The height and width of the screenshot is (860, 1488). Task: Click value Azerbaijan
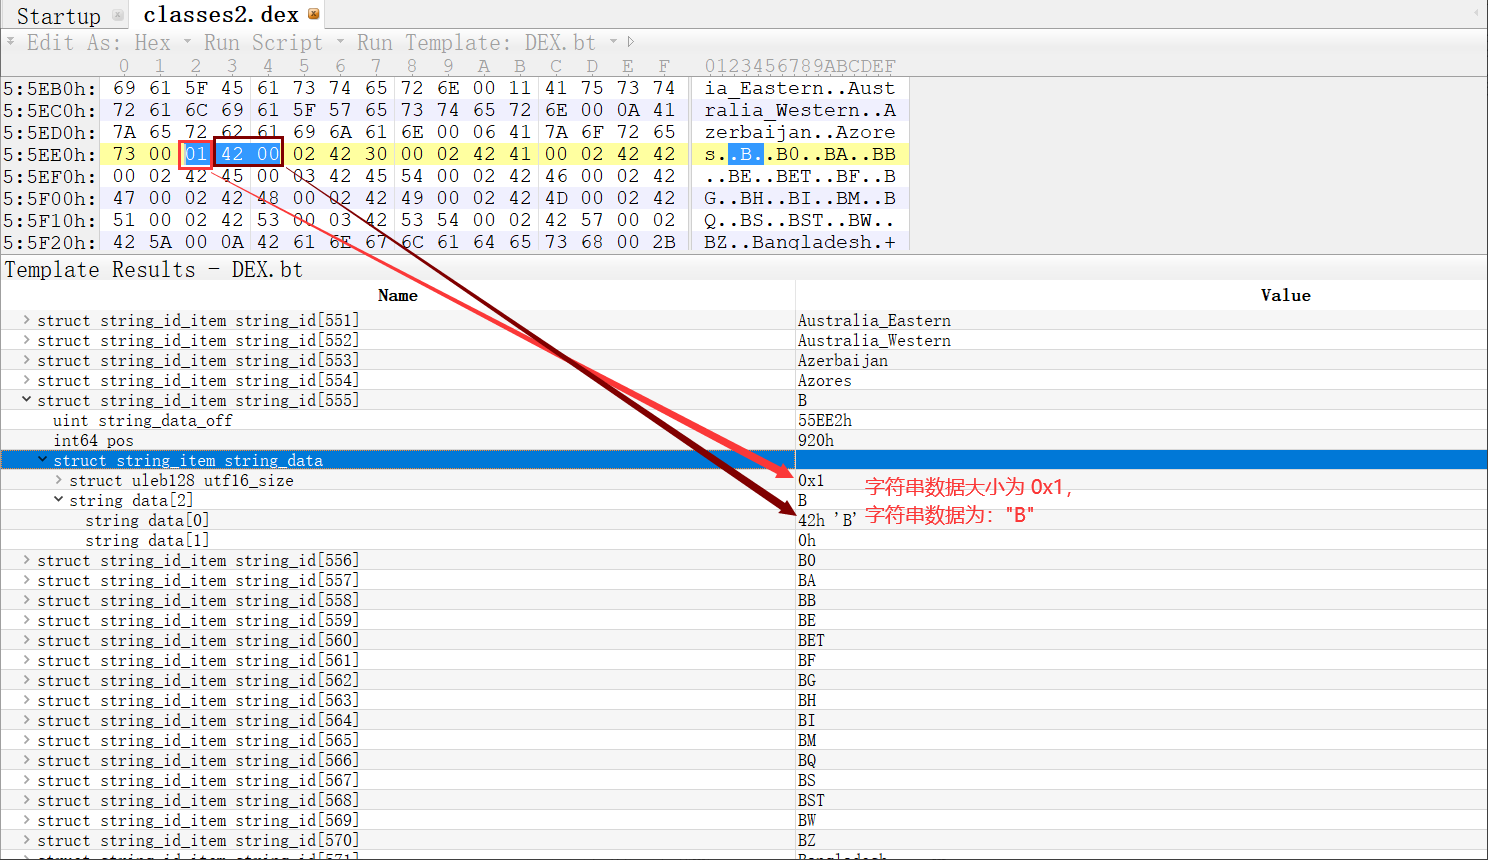[843, 360]
